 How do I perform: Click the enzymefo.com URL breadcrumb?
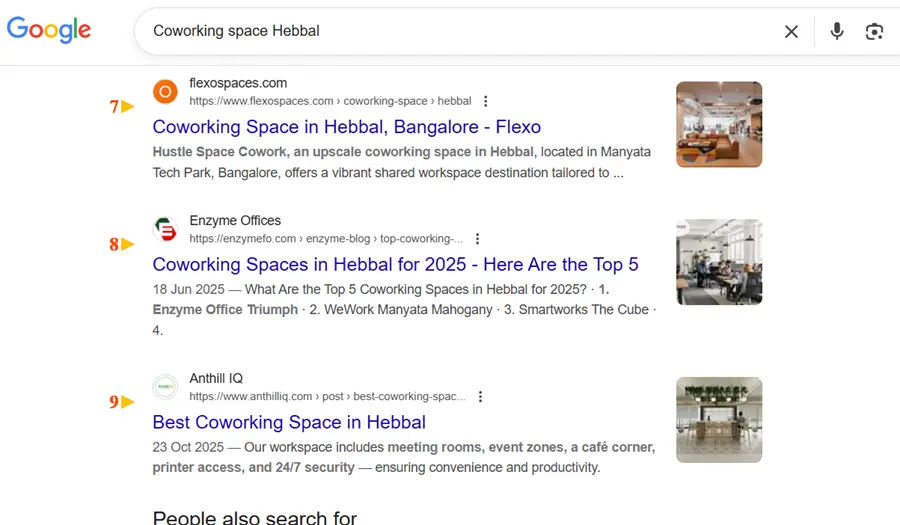pyautogui.click(x=325, y=239)
